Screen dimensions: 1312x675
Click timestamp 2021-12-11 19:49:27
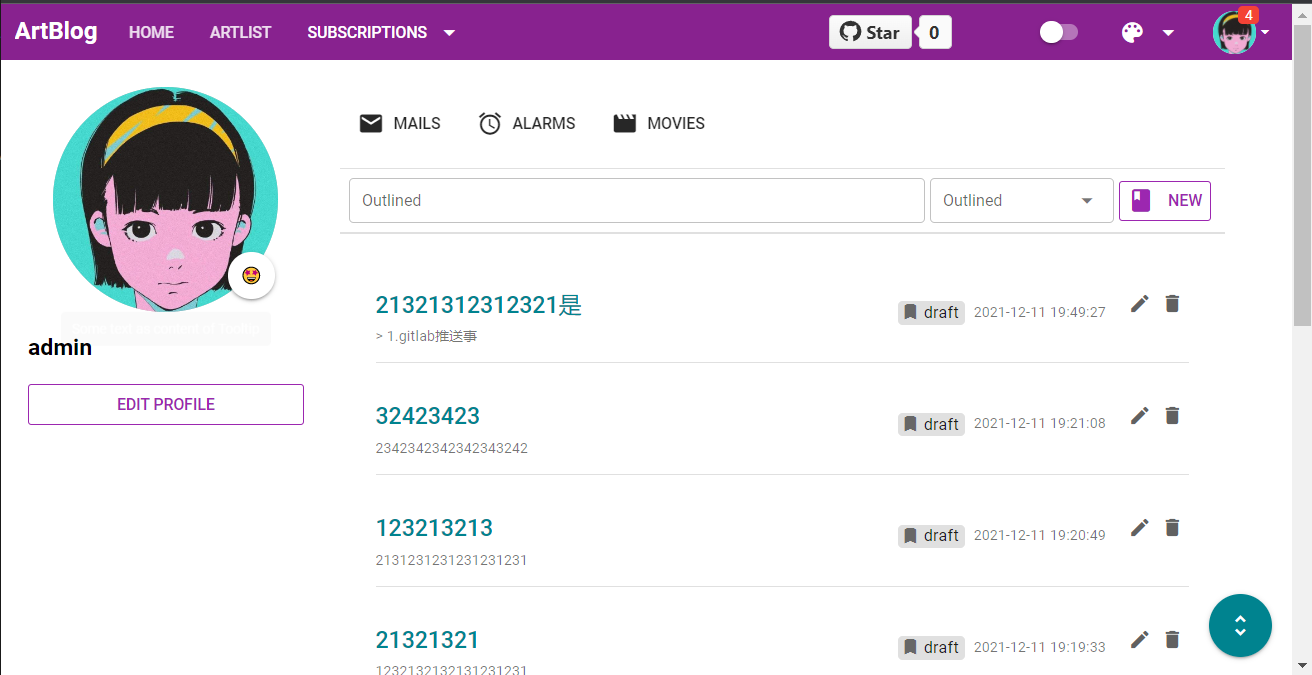pyautogui.click(x=1040, y=312)
